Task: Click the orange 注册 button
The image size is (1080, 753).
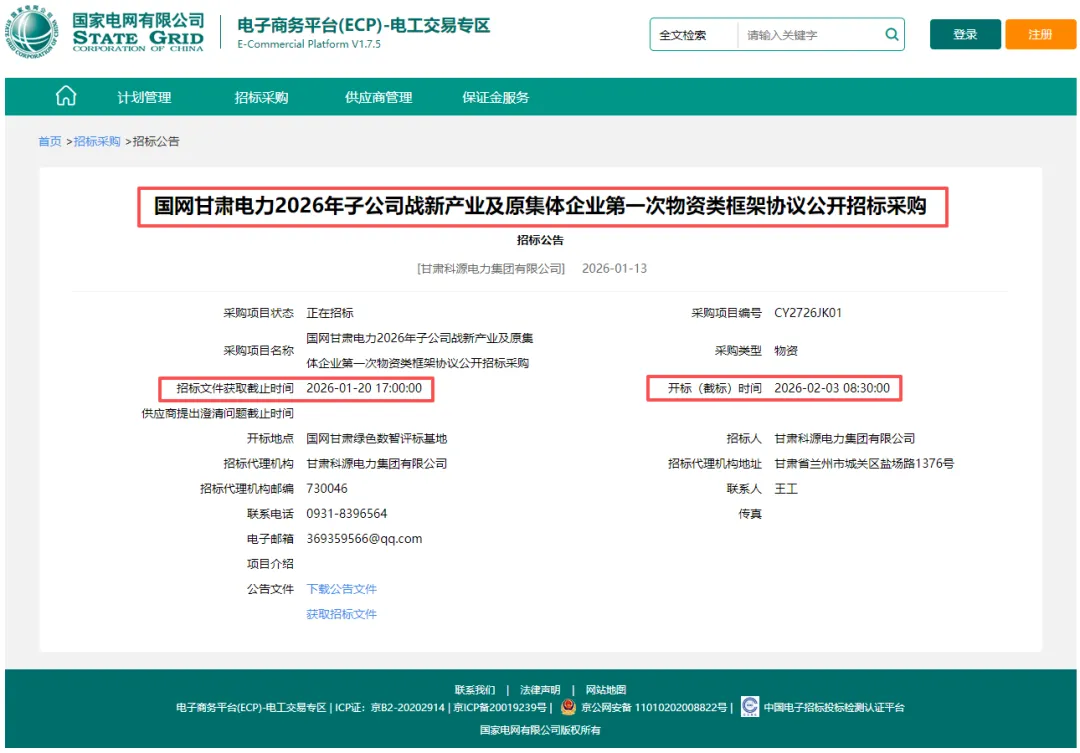Action: 1040,34
